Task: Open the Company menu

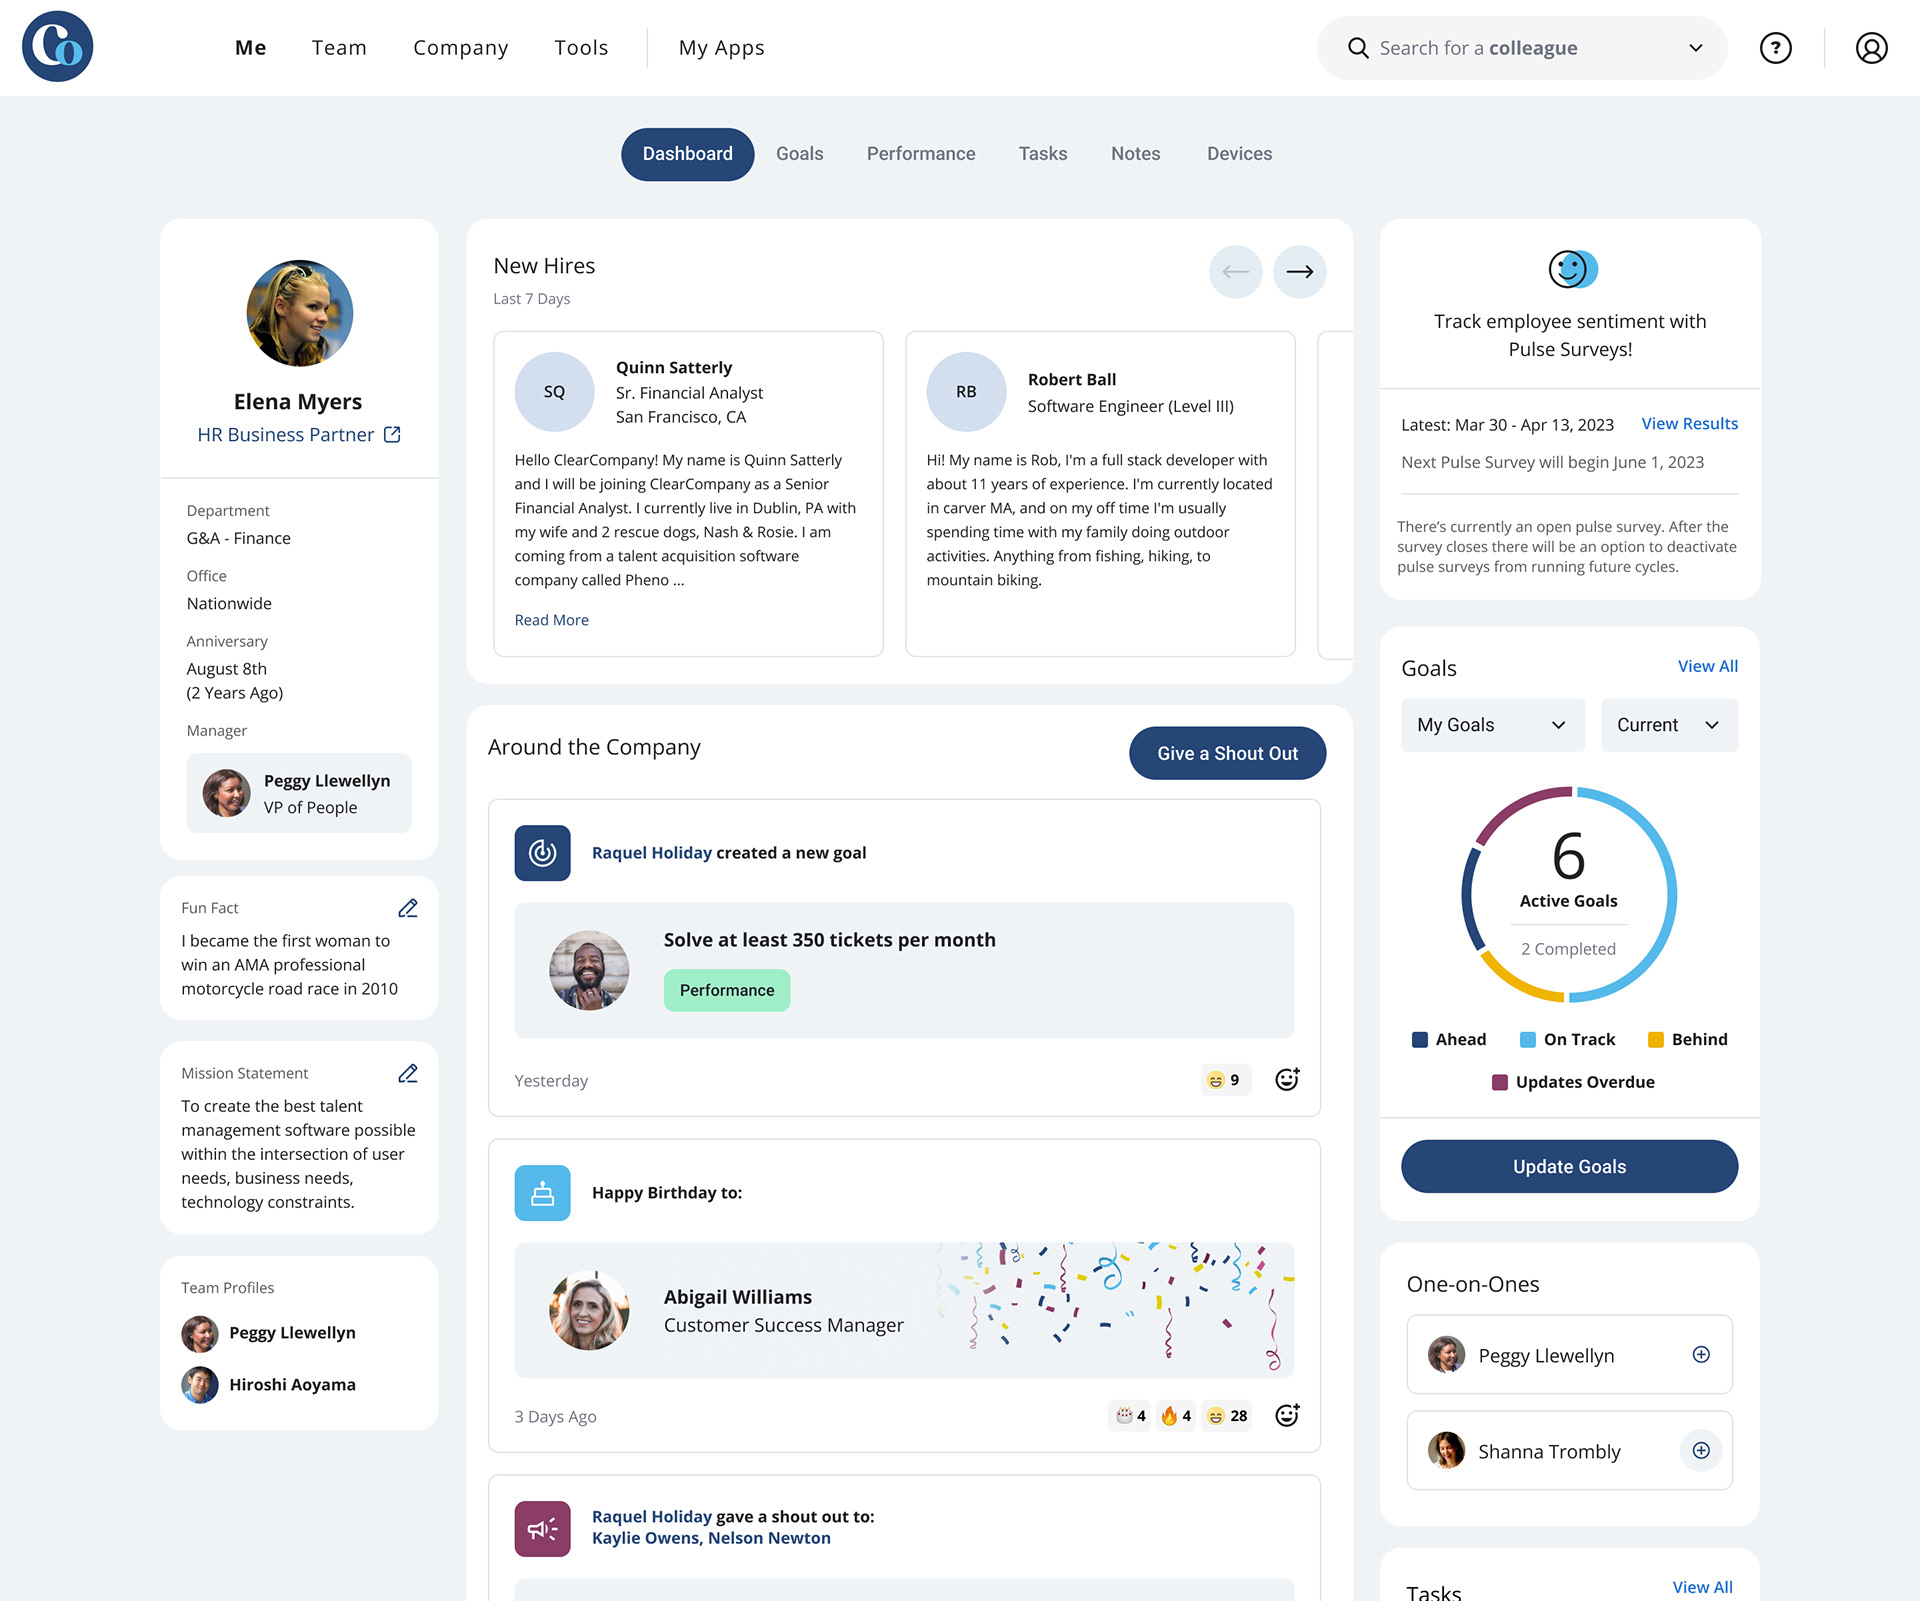Action: point(461,48)
